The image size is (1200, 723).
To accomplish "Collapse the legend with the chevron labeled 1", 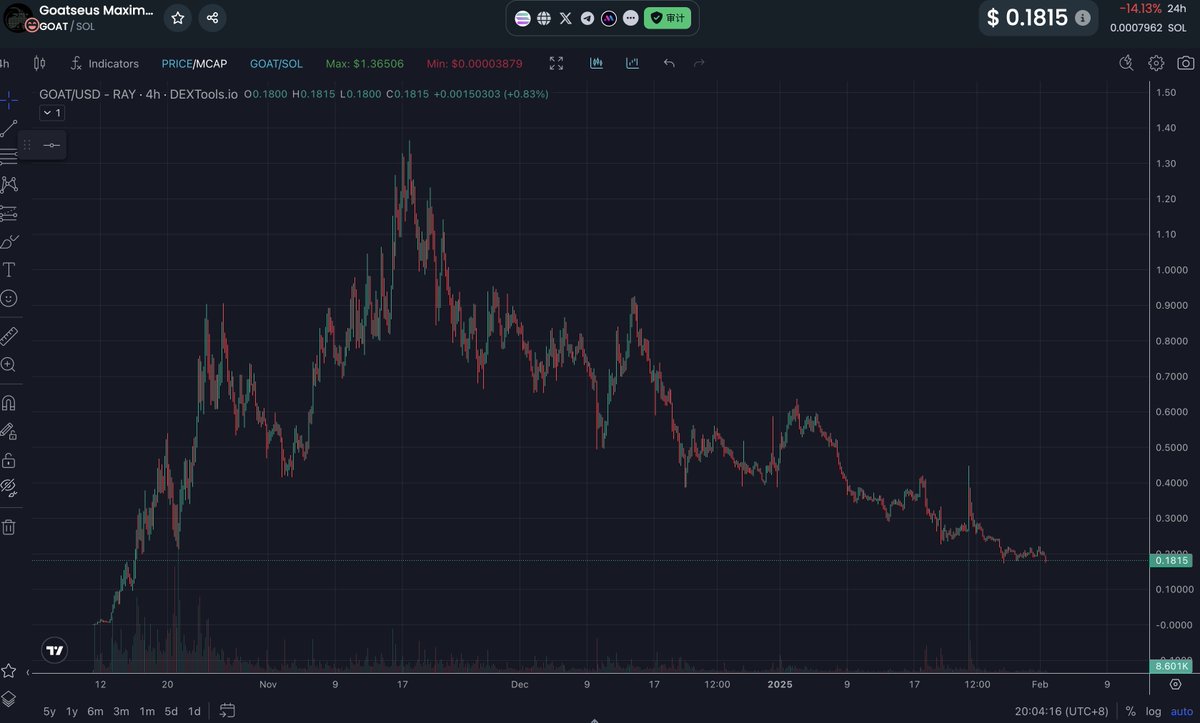I will 52,113.
